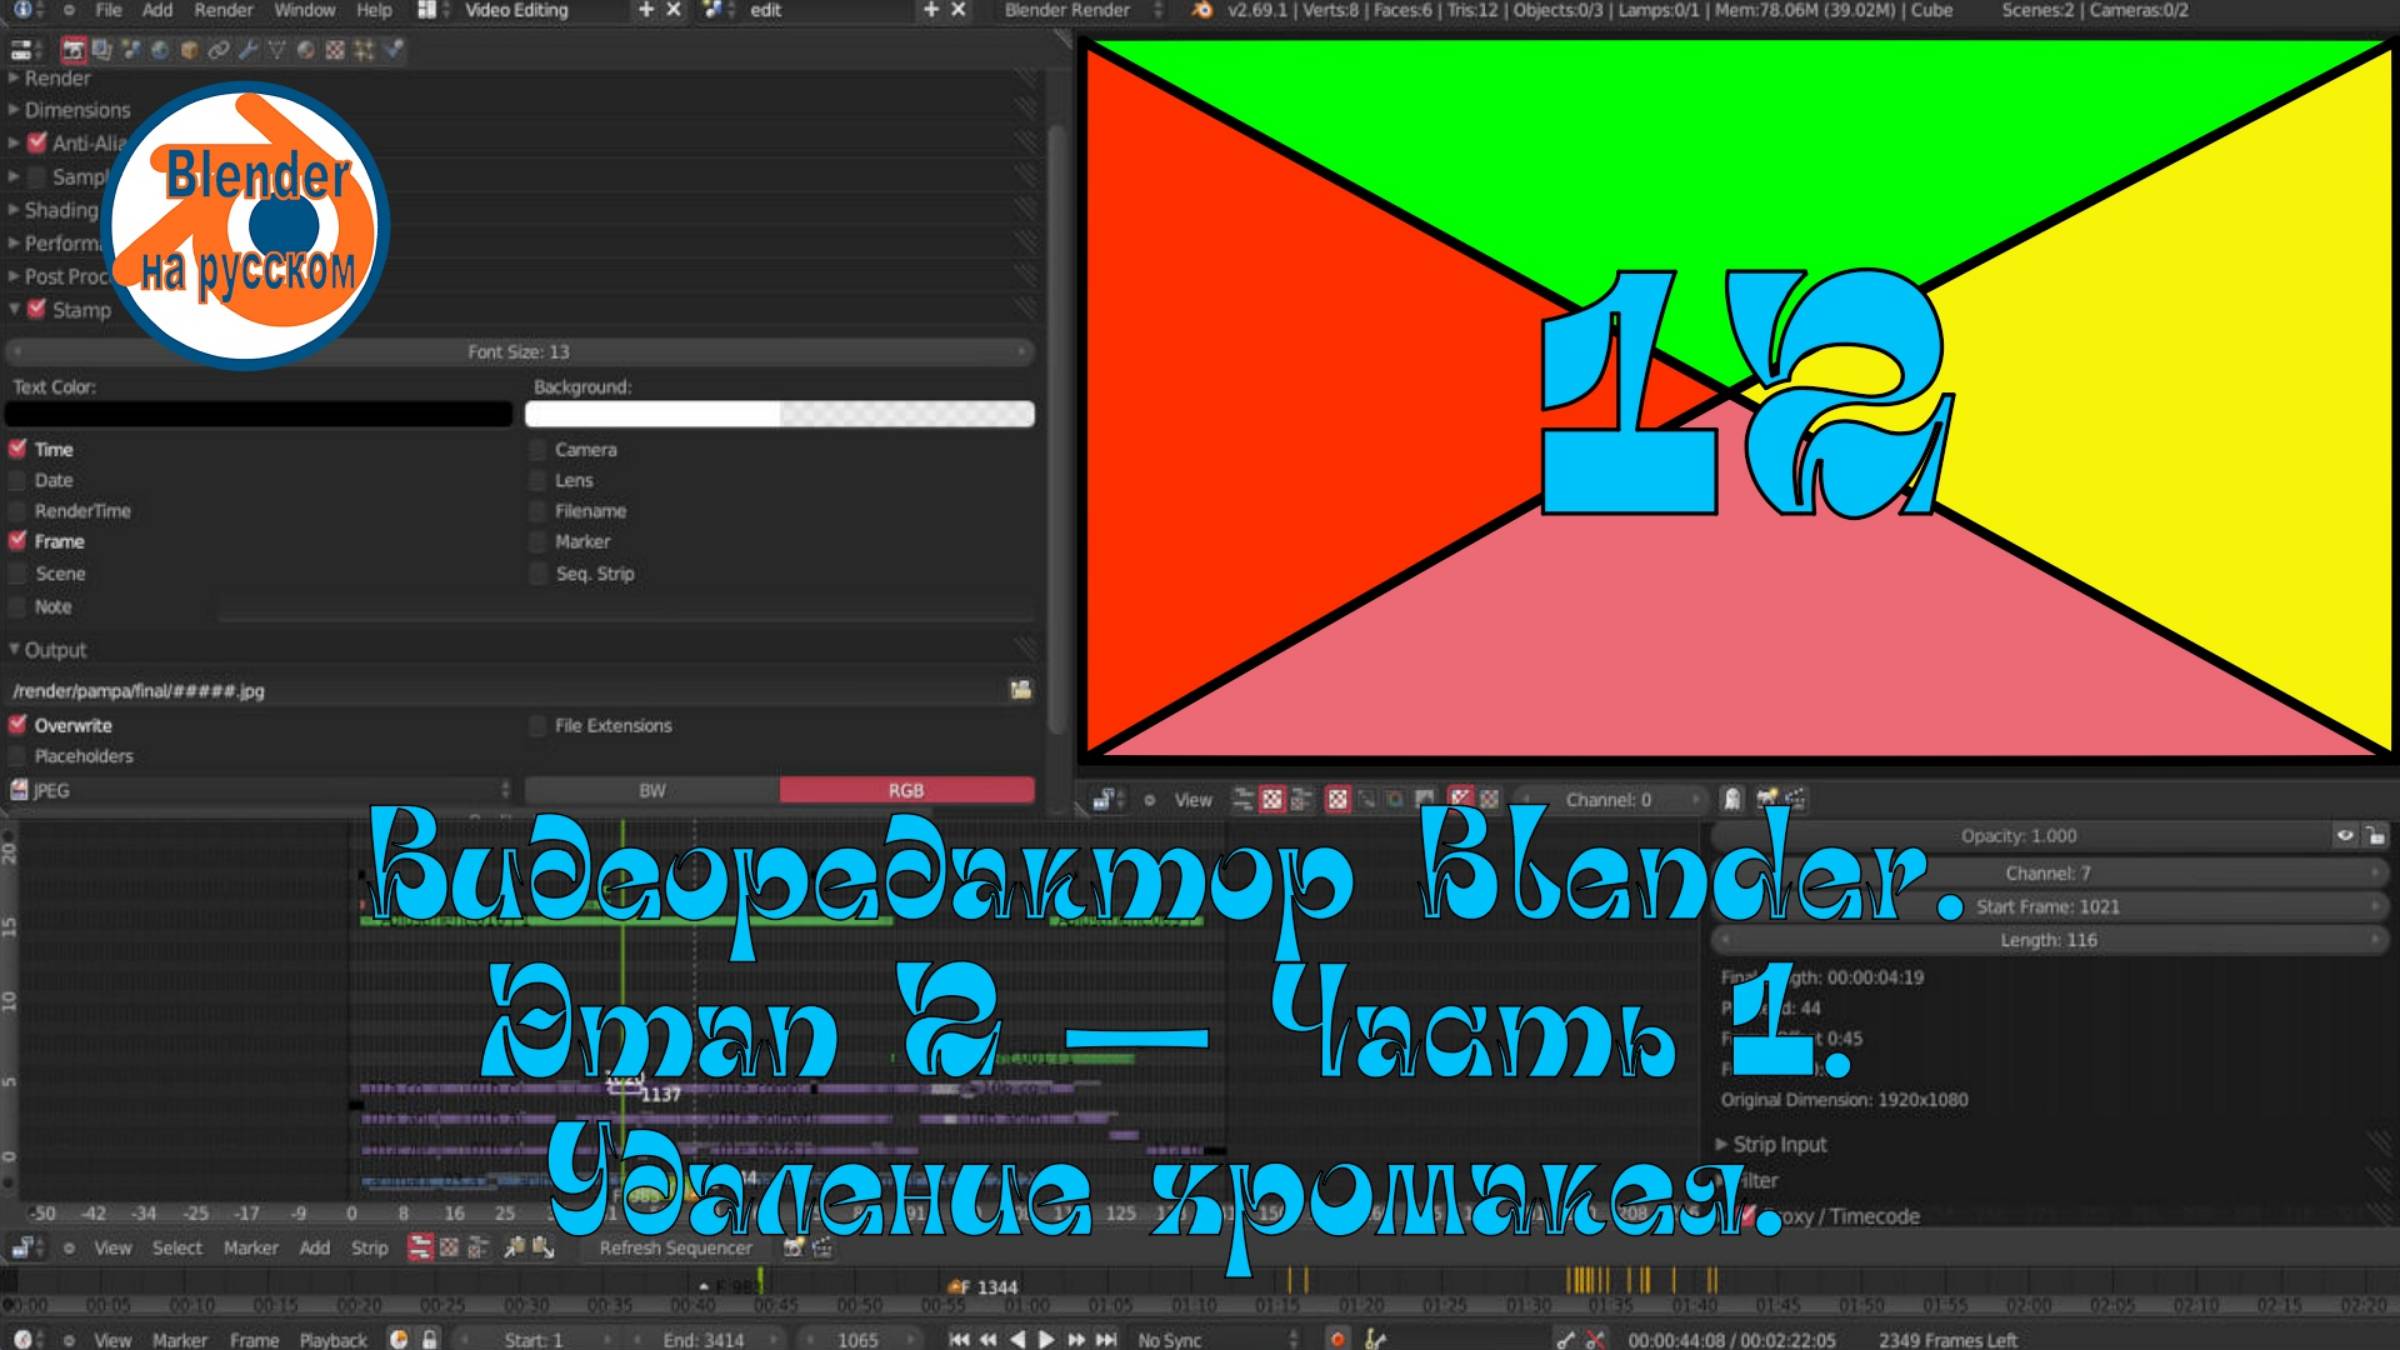Switch output to RGB mode
This screenshot has width=2400, height=1350.
coord(905,790)
